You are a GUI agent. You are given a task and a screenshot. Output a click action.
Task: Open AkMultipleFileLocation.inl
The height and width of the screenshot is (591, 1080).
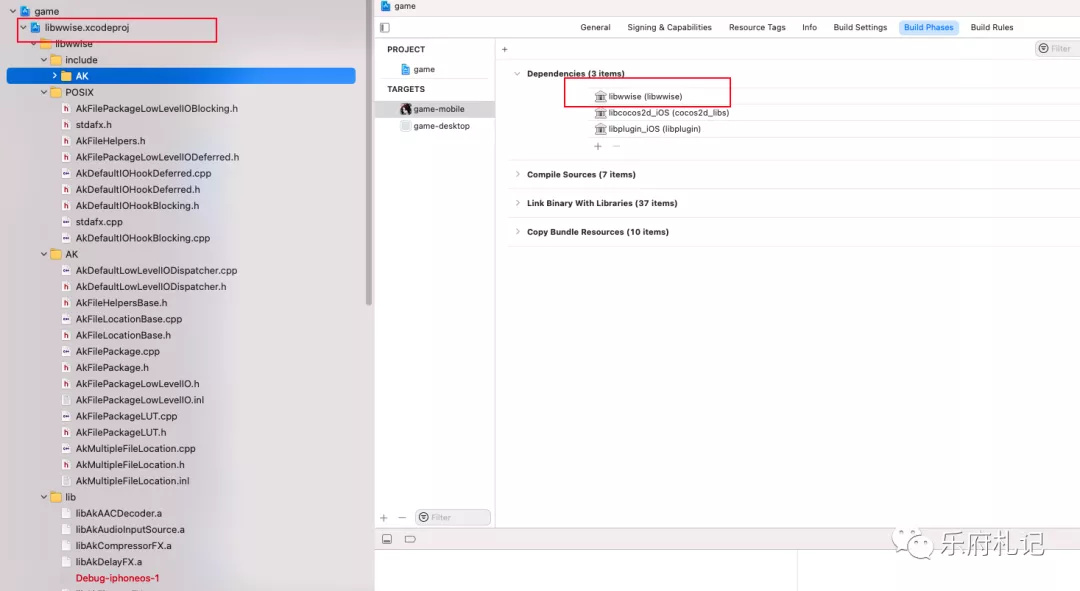pyautogui.click(x=132, y=481)
